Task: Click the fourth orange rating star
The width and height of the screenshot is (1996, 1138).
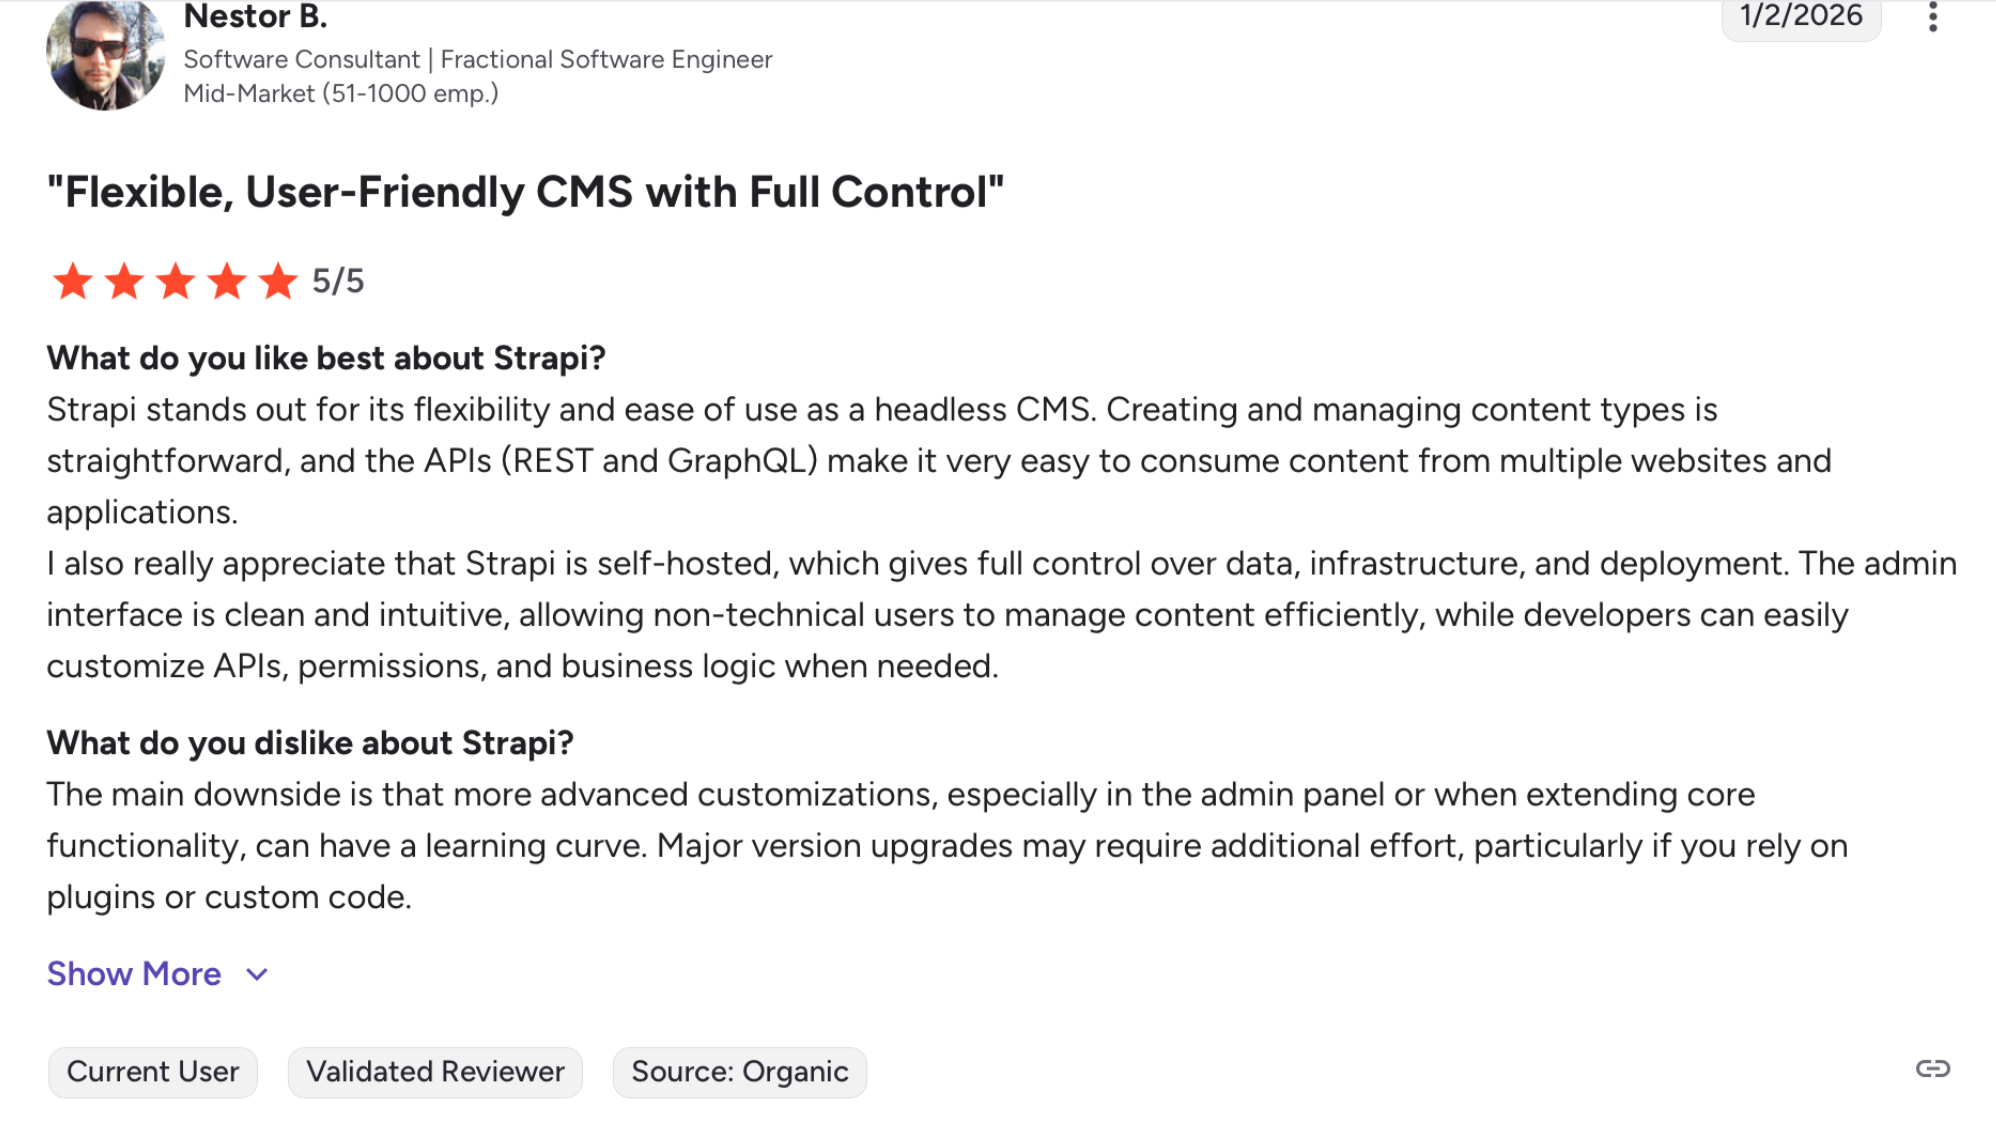Action: tap(227, 281)
